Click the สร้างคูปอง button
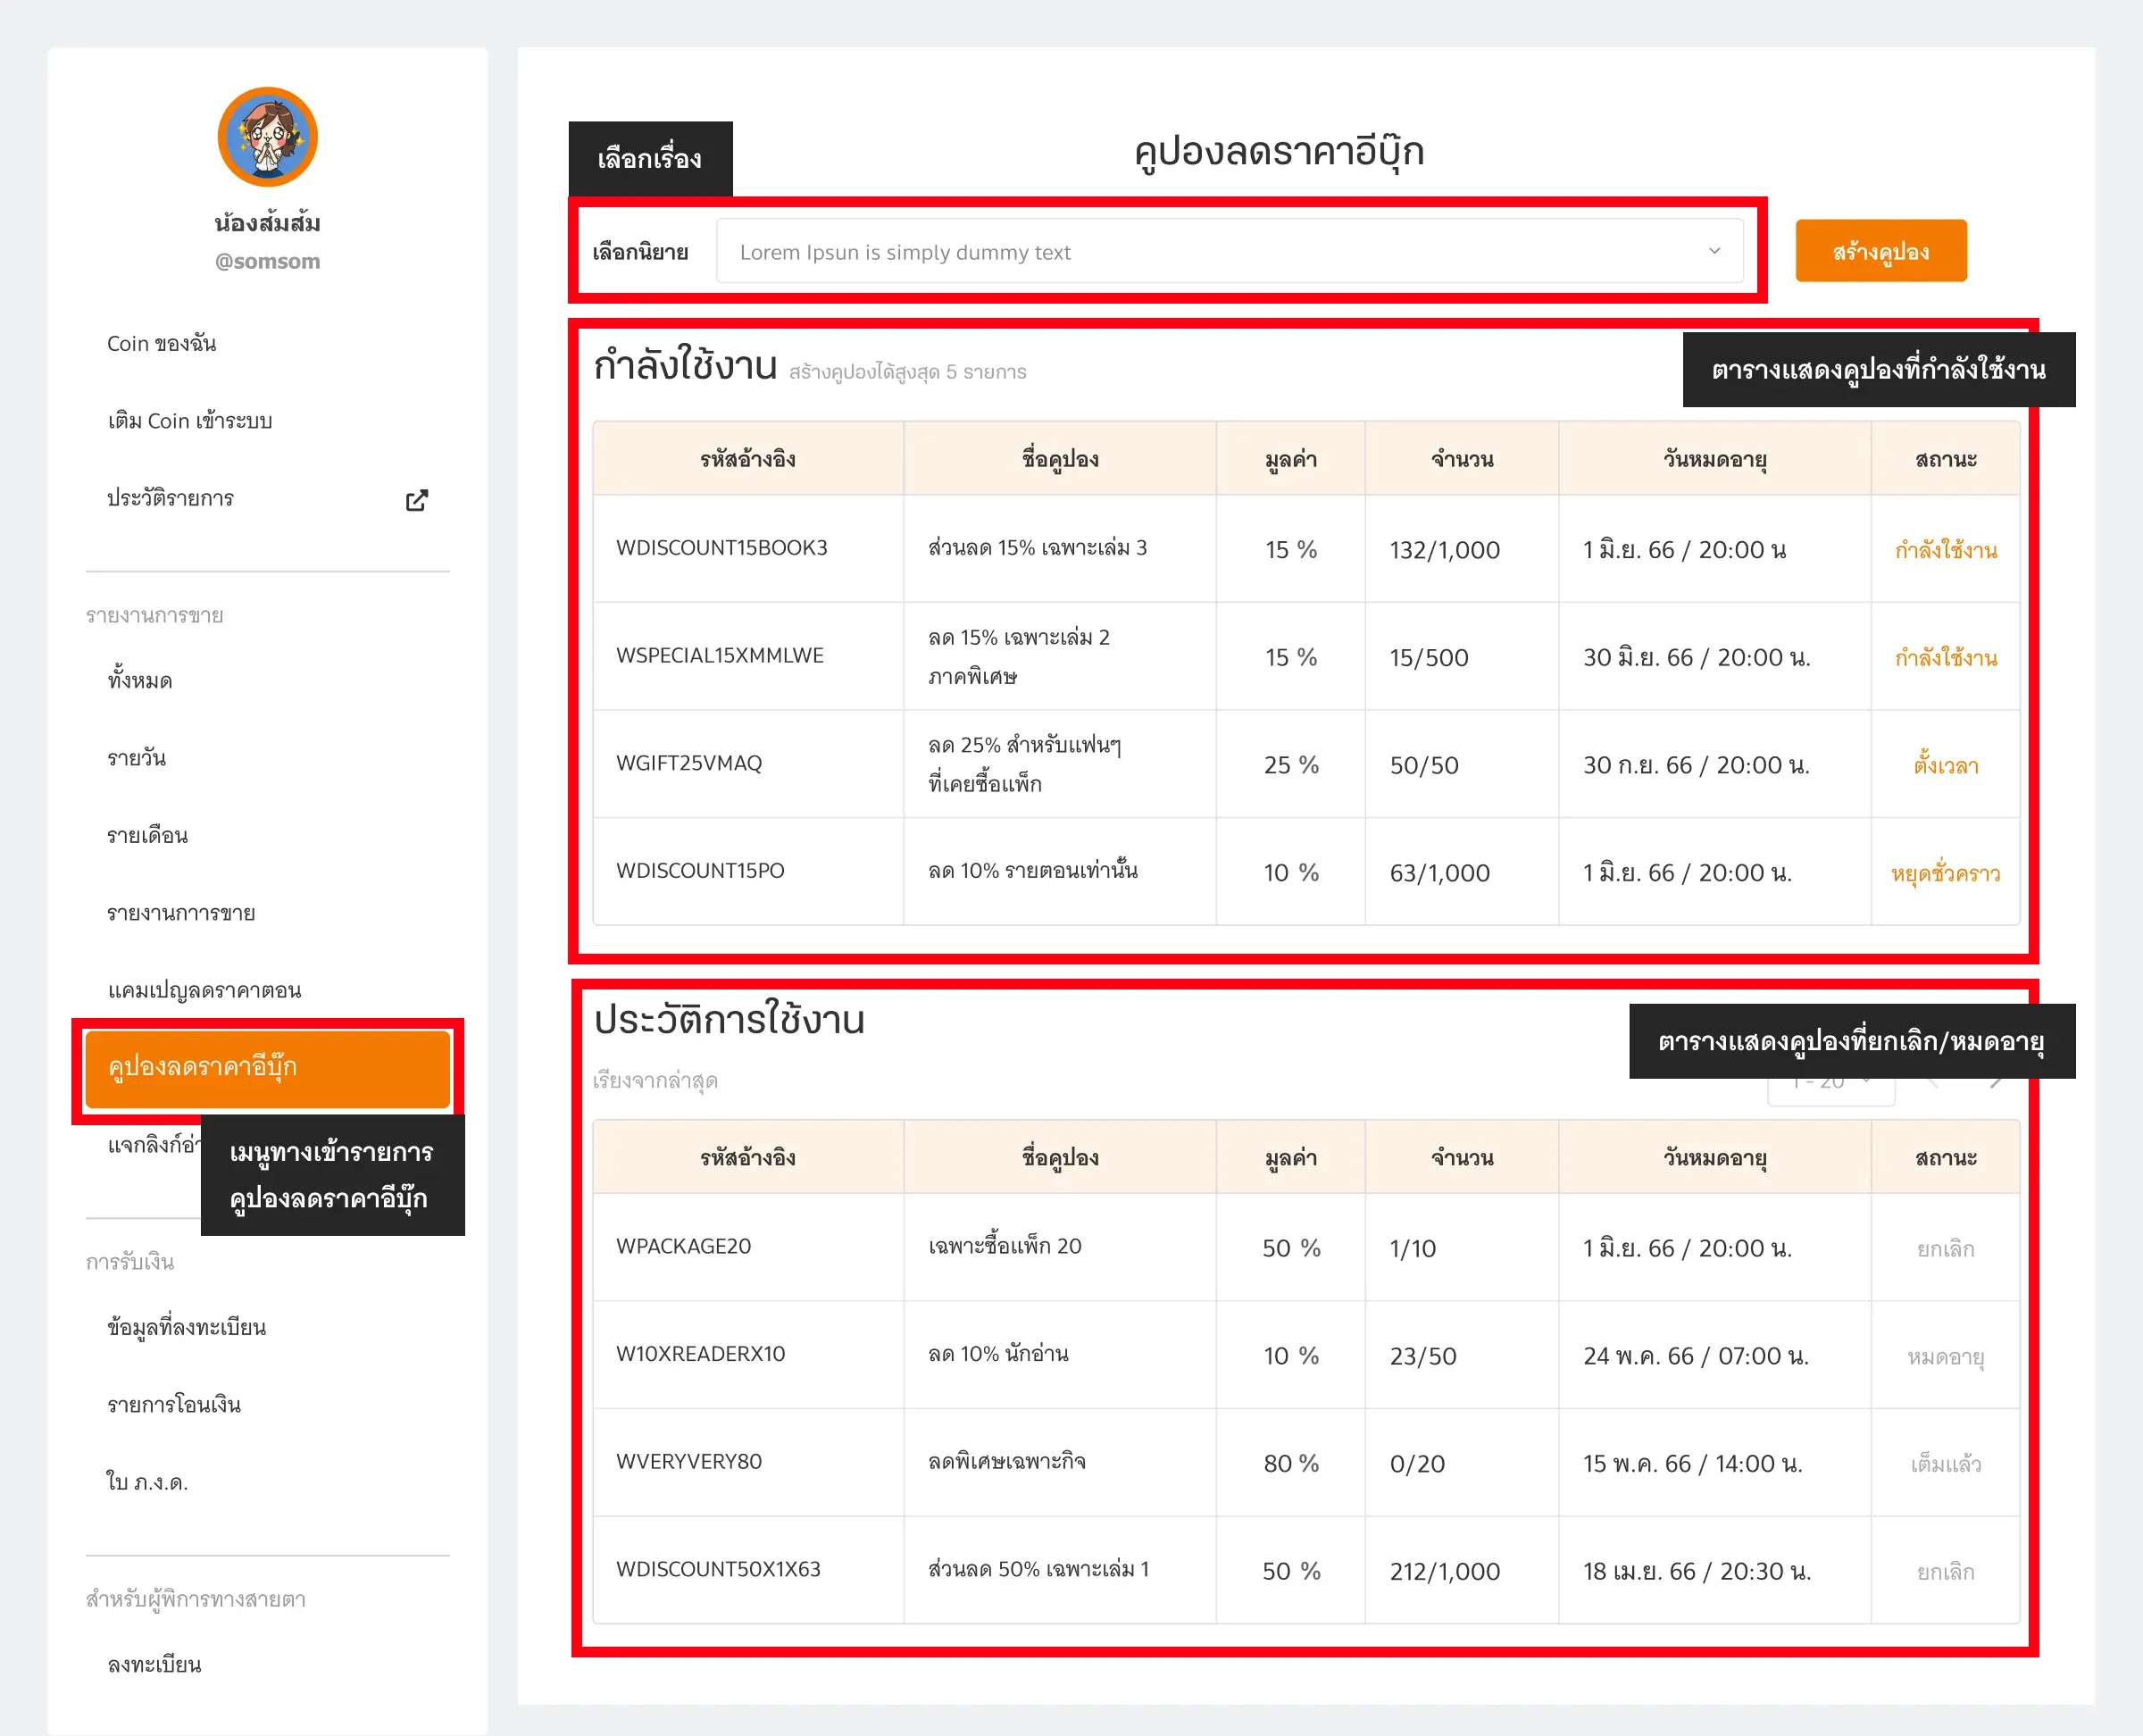2143x1736 pixels. pos(1880,251)
